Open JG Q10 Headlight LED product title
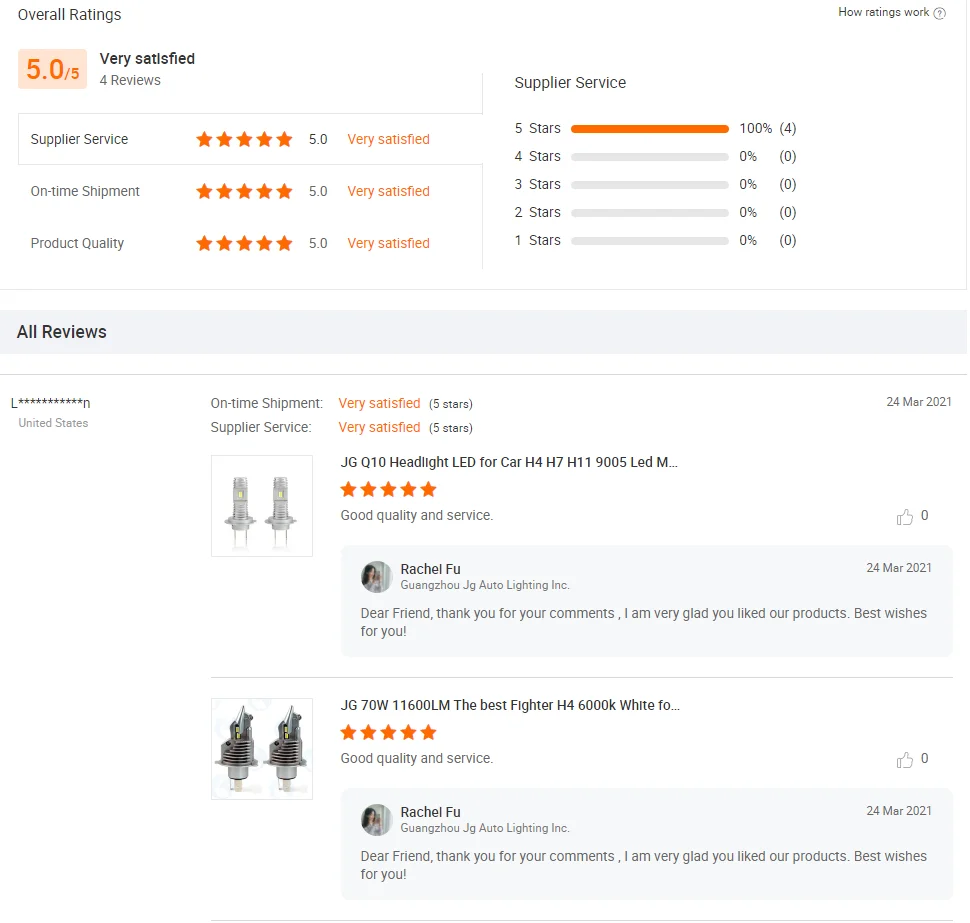 (509, 462)
